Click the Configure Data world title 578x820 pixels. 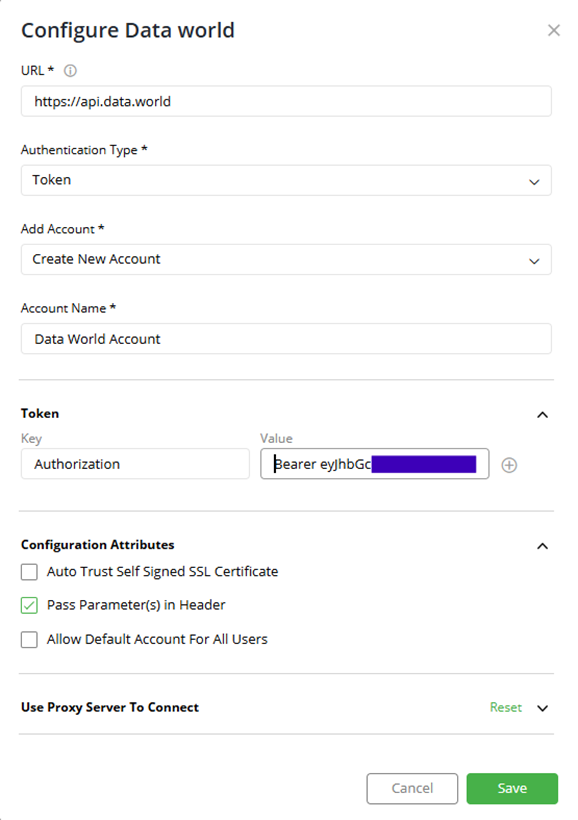click(128, 30)
